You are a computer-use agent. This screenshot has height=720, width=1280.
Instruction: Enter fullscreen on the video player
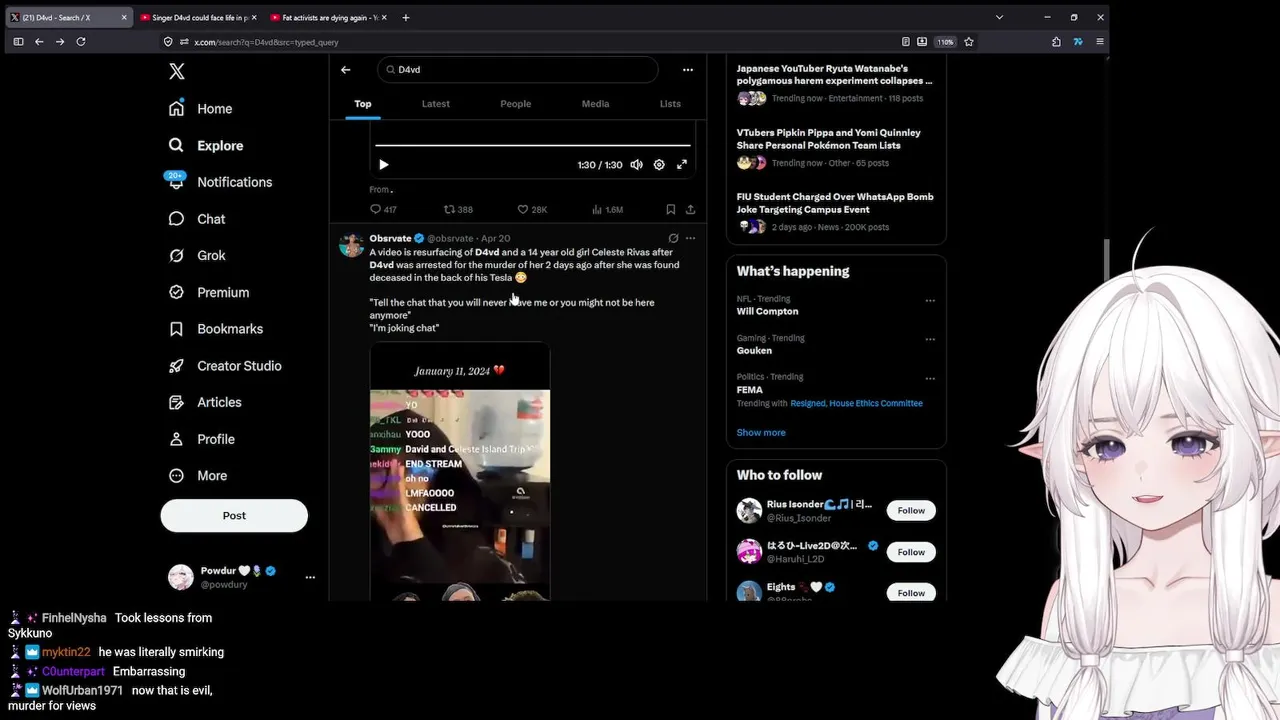pyautogui.click(x=682, y=165)
